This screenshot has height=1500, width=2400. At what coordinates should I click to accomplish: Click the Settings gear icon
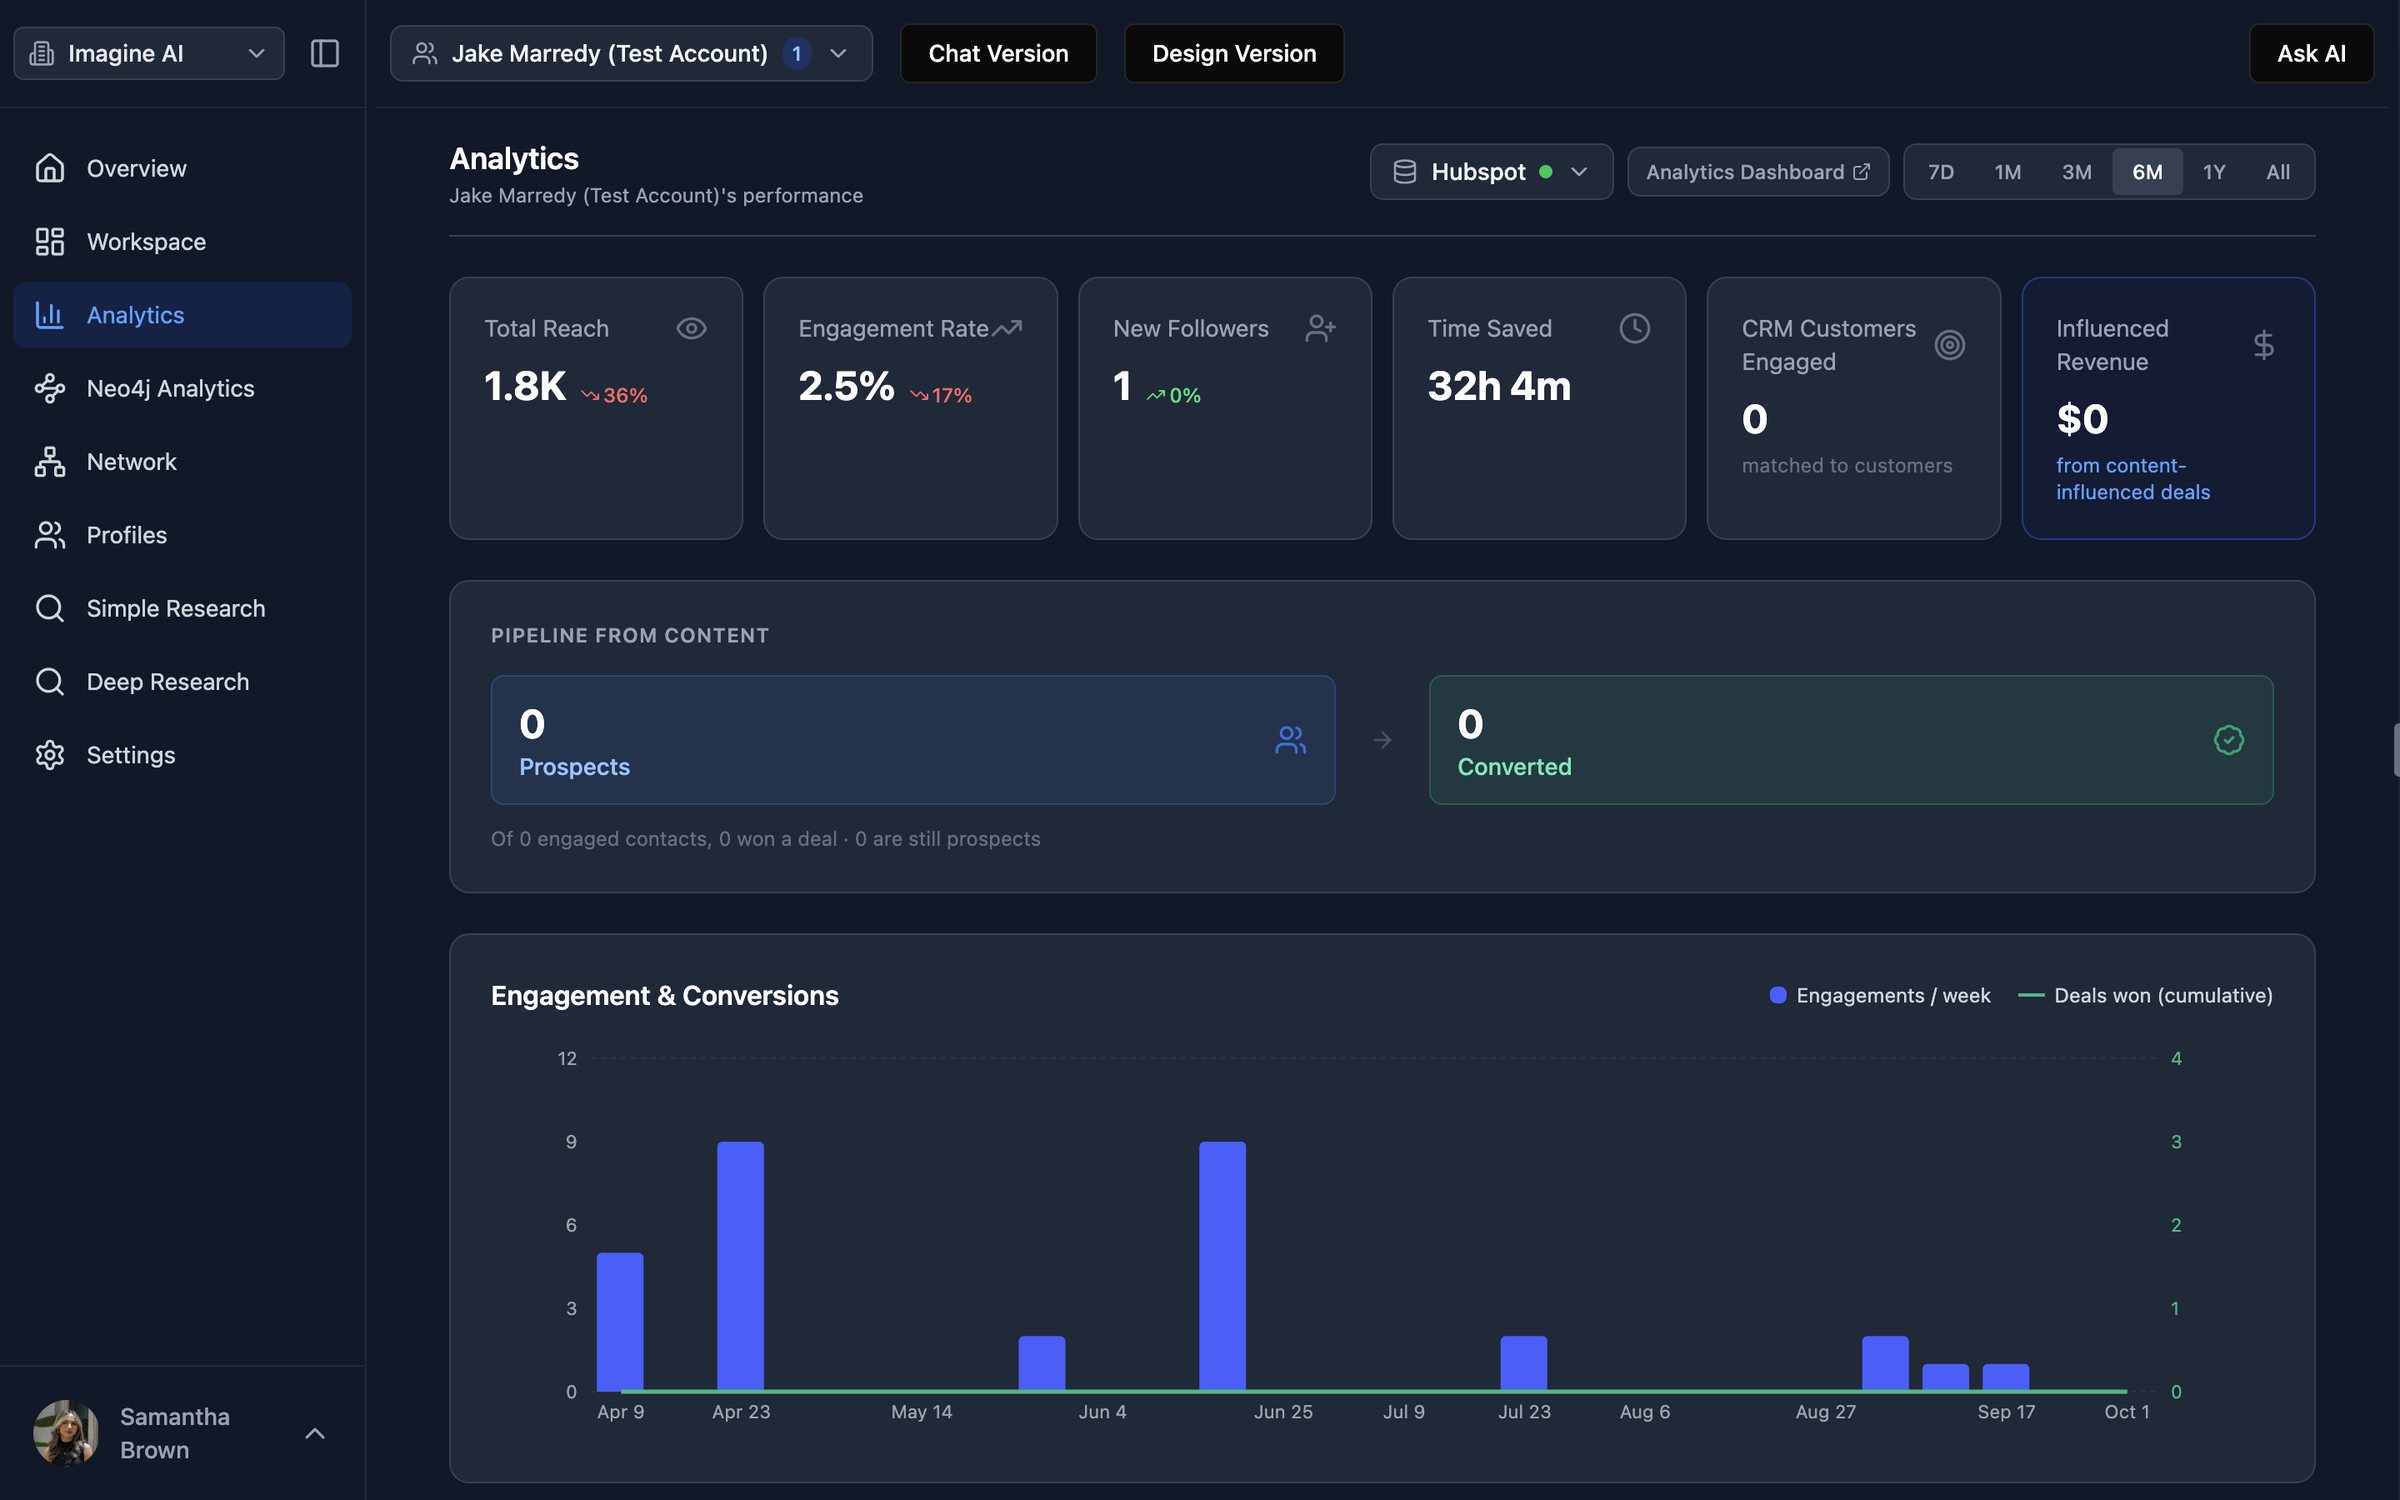point(49,755)
